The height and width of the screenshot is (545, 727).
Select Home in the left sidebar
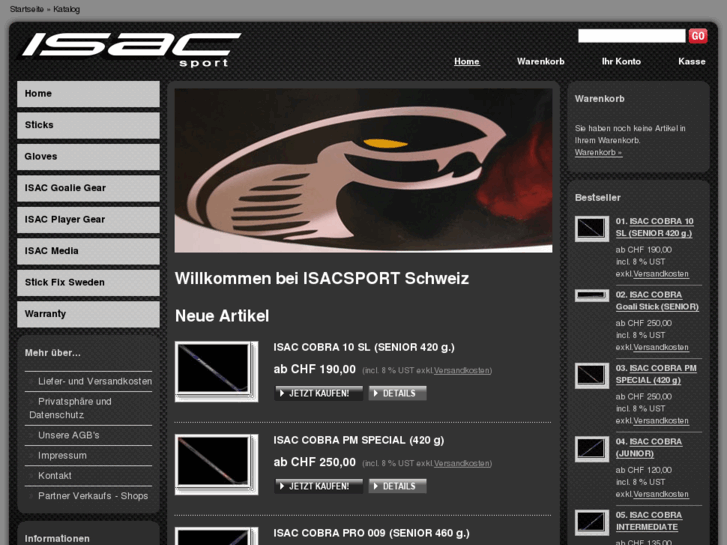[x=88, y=94]
